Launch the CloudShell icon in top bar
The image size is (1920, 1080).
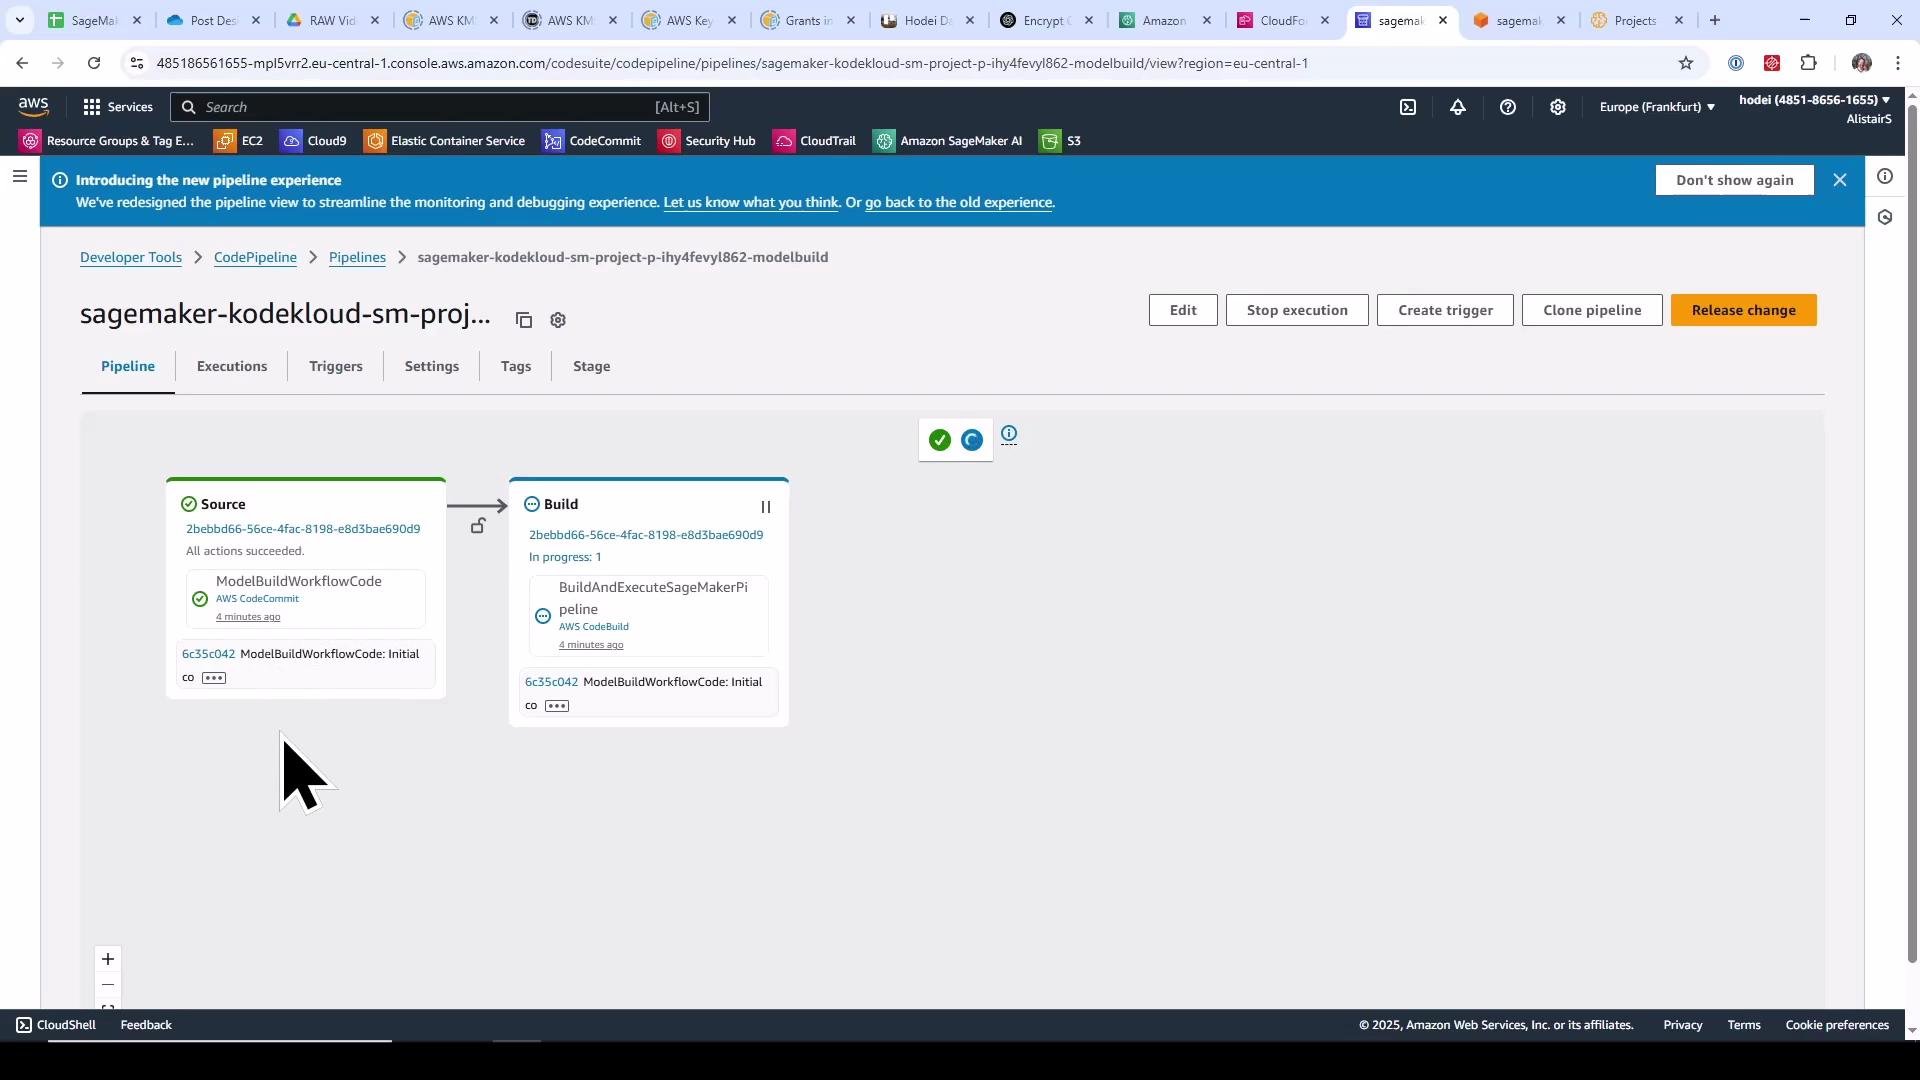[1408, 107]
